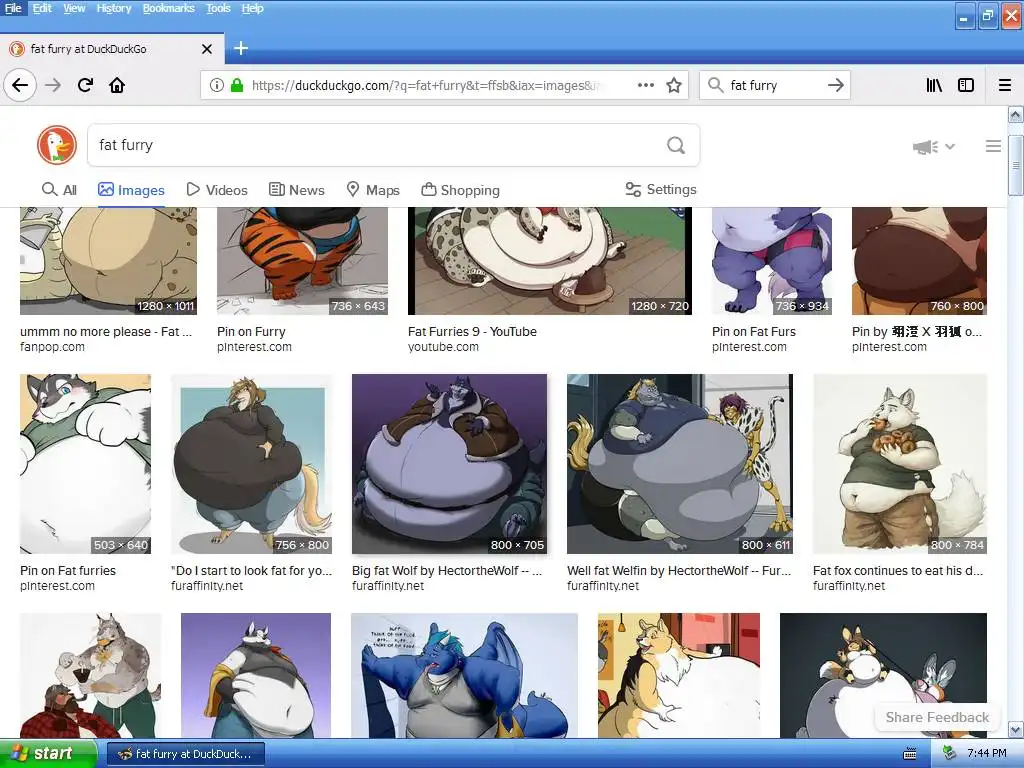Screen dimensions: 1024x768
Task: Click the fanpop.com source link
Action: [52, 347]
